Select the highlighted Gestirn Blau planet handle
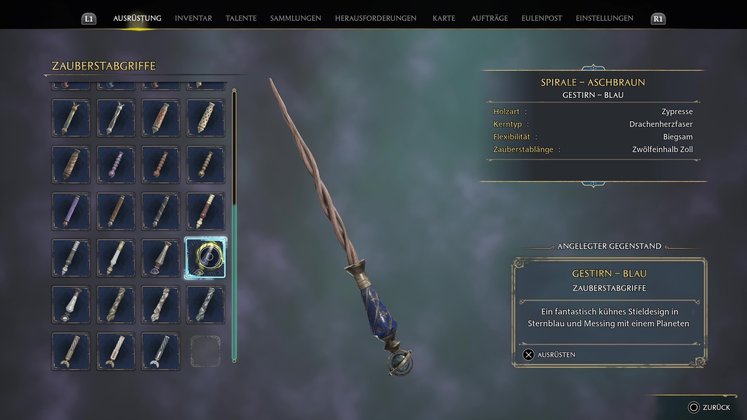Viewport: 747px width, 420px height. click(x=205, y=258)
